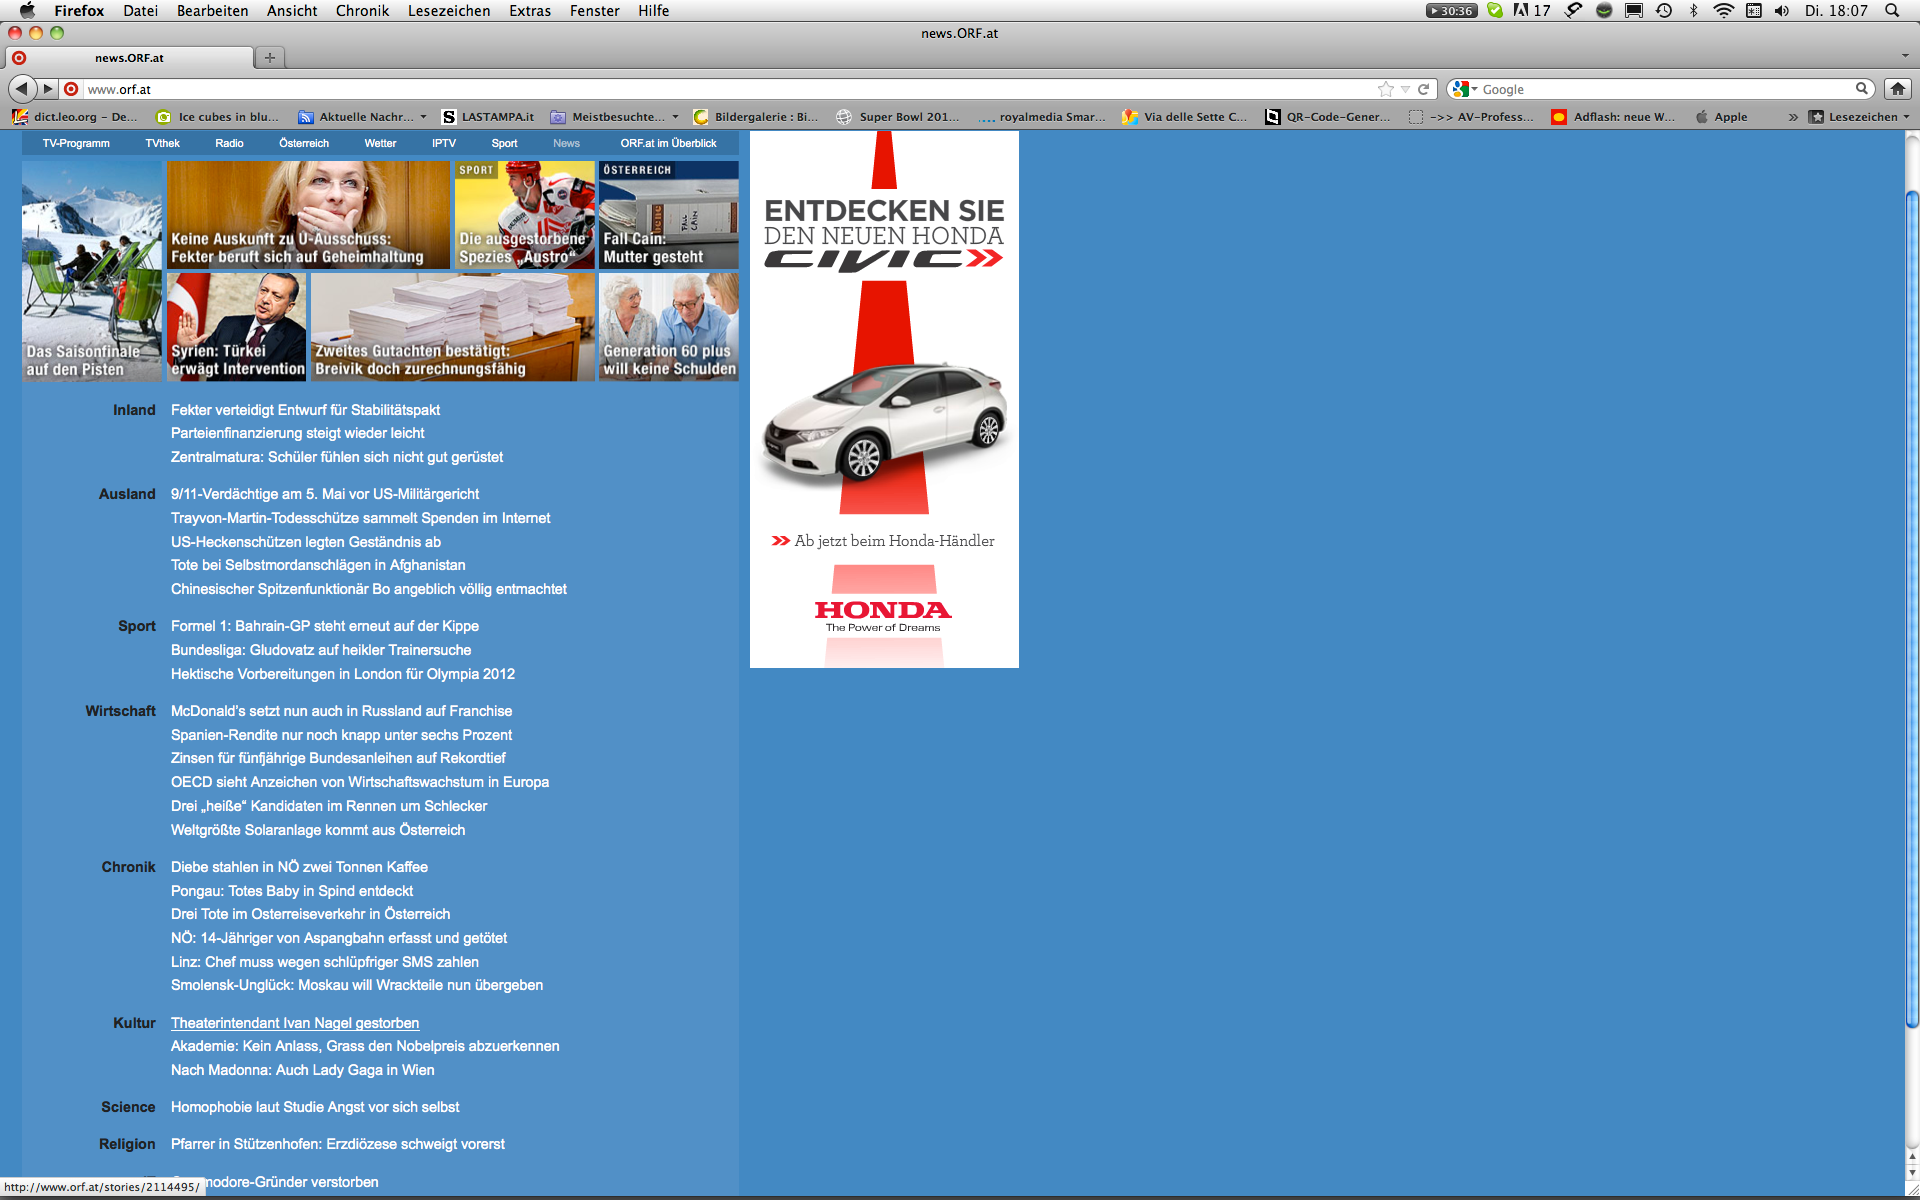Open the Home page icon
Image resolution: width=1920 pixels, height=1200 pixels.
tap(1897, 89)
